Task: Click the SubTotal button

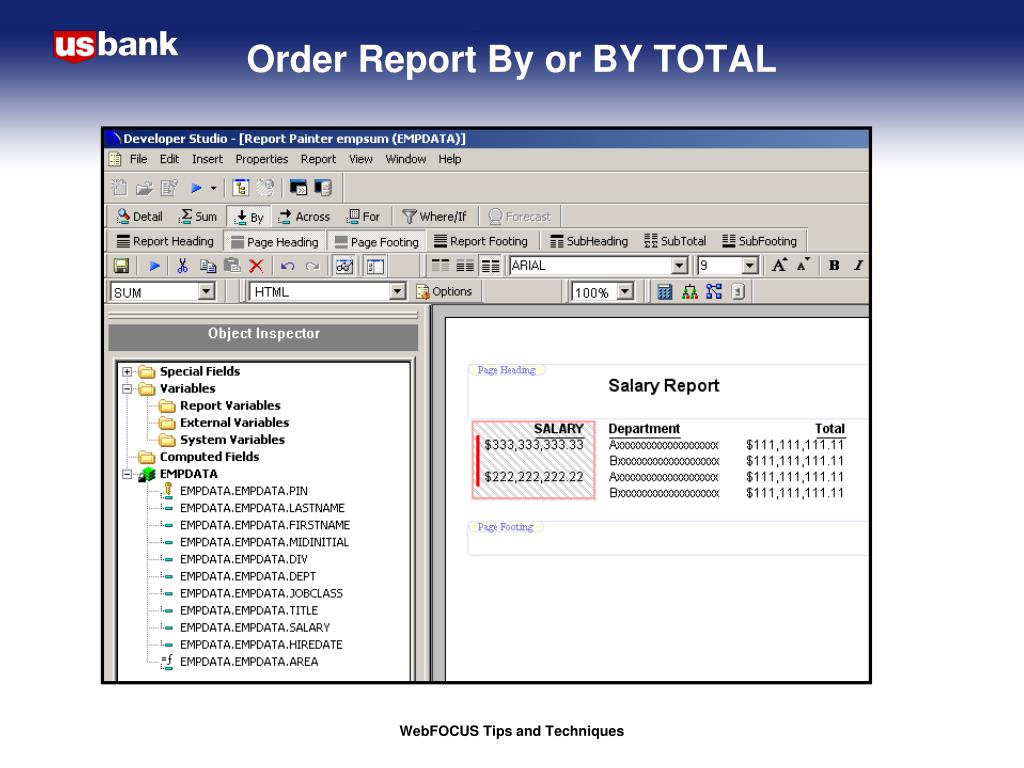Action: 675,241
